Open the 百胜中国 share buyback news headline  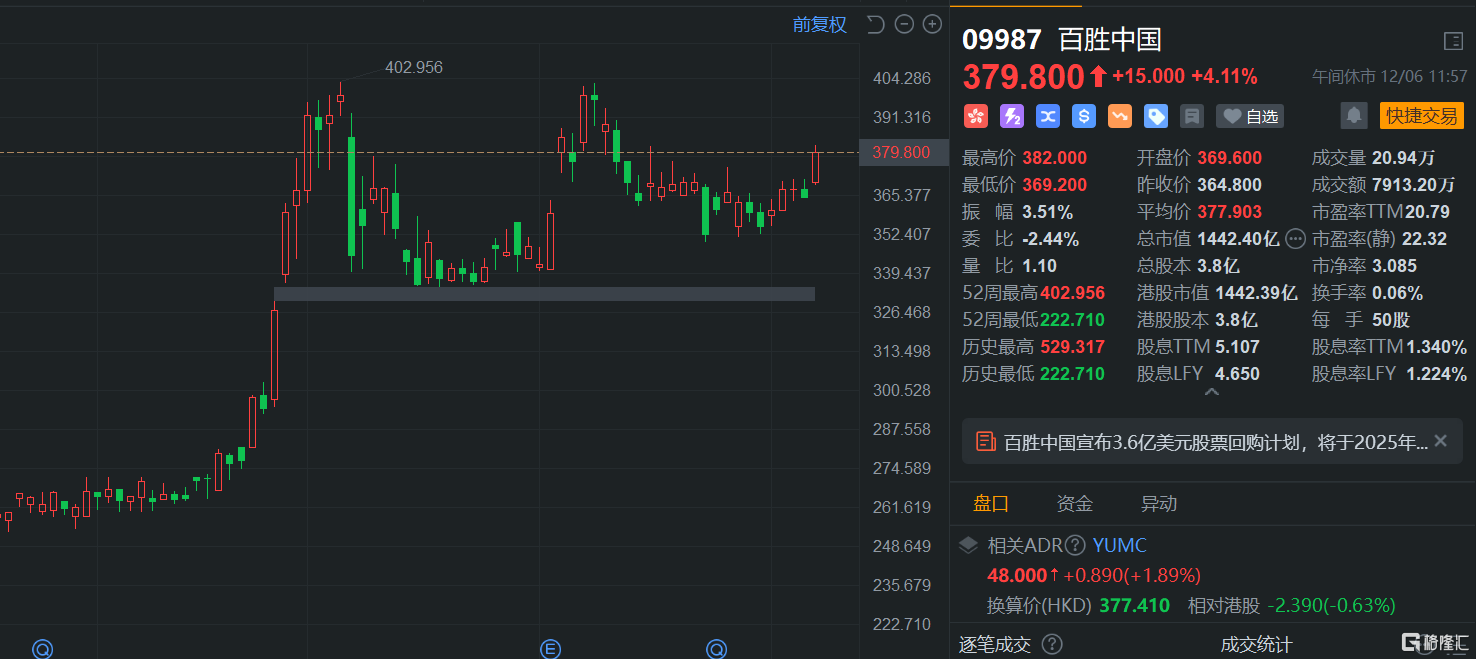[x=1216, y=442]
